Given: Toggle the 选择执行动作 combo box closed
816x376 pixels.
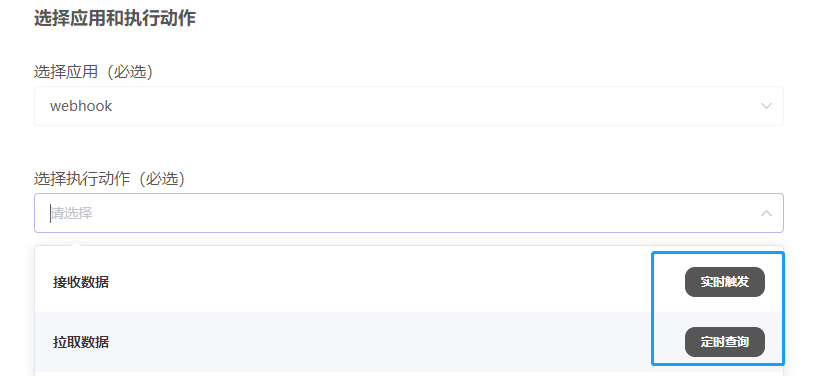Looking at the screenshot, I should coord(766,213).
